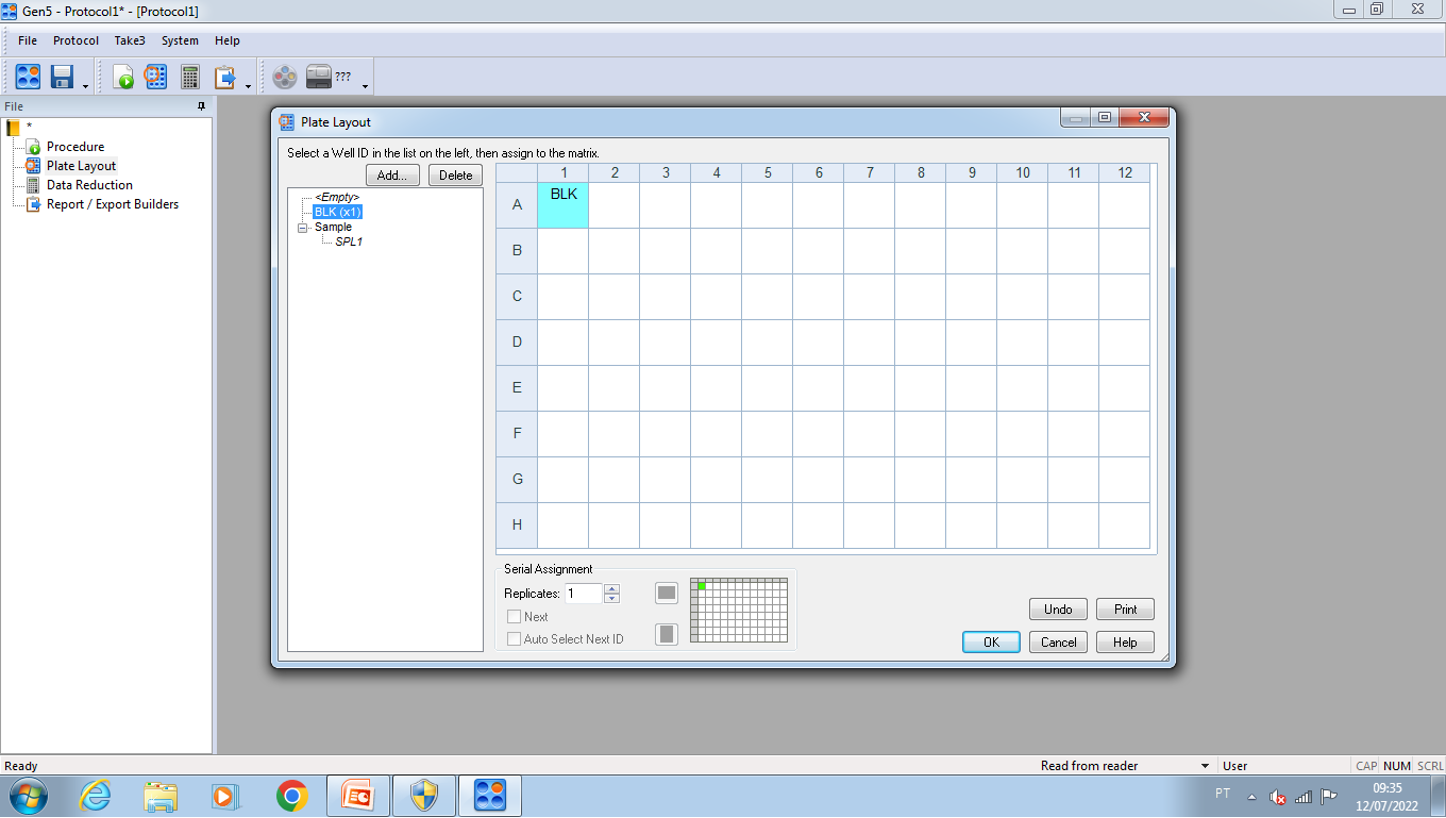Screen dimensions: 1446x818
Task: Click the Plate Layout dialog title icon
Action: pos(287,122)
